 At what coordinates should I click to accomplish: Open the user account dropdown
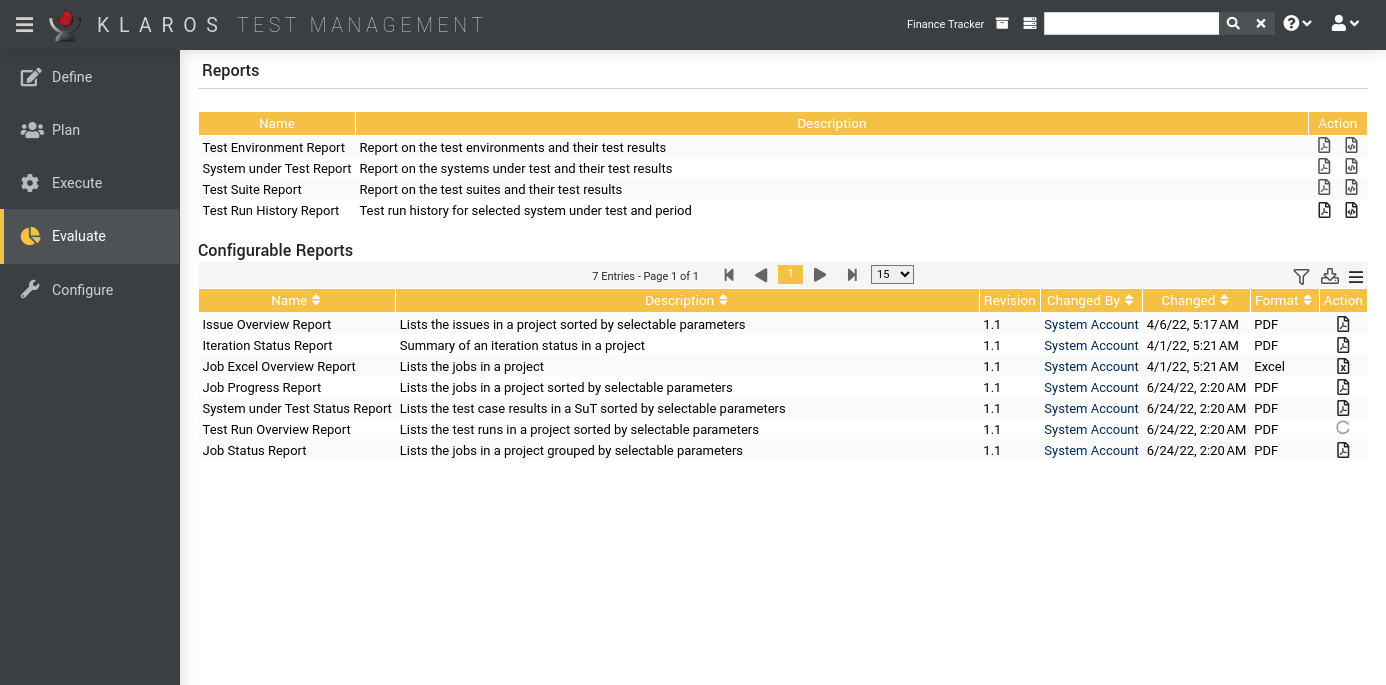click(x=1345, y=22)
